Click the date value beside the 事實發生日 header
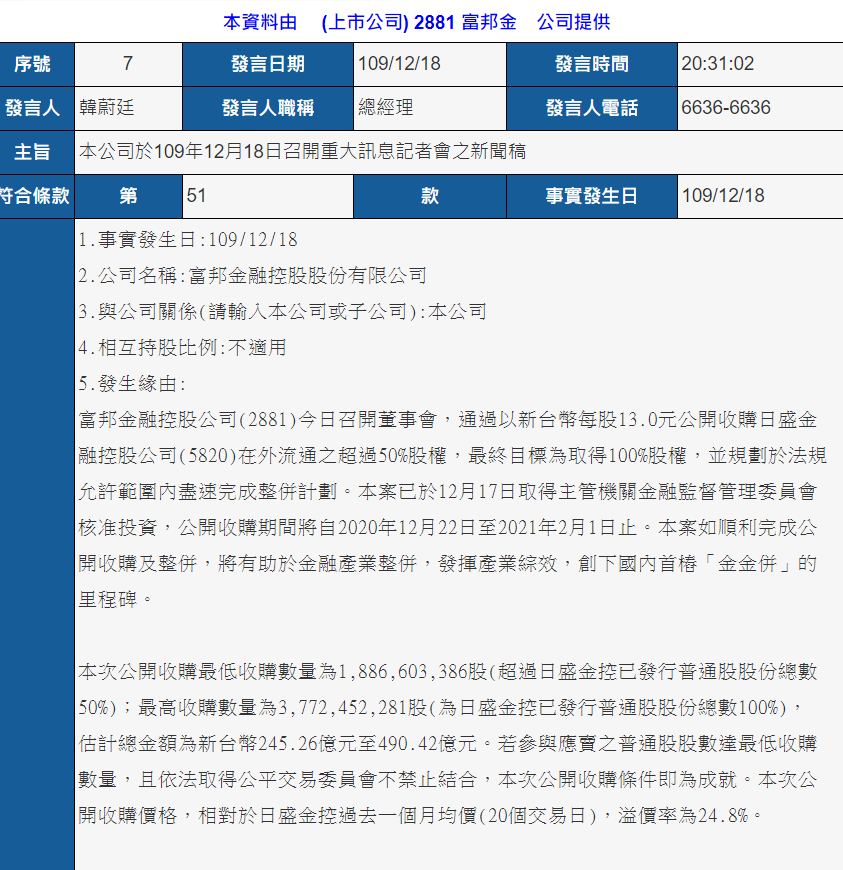The width and height of the screenshot is (843, 870). coord(723,196)
